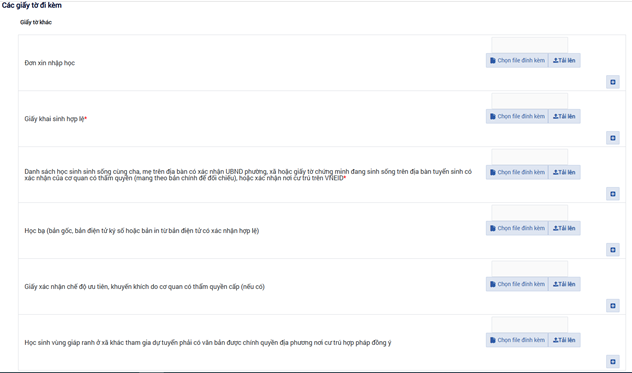632x373 pixels.
Task: Click Chọn file đính kèm for vùng giáp ranh row
Action: coord(517,340)
